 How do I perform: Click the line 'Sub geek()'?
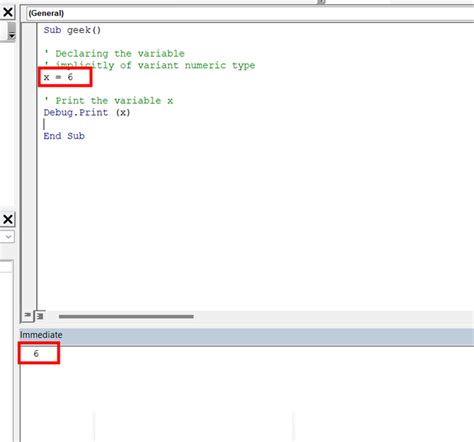coord(72,30)
